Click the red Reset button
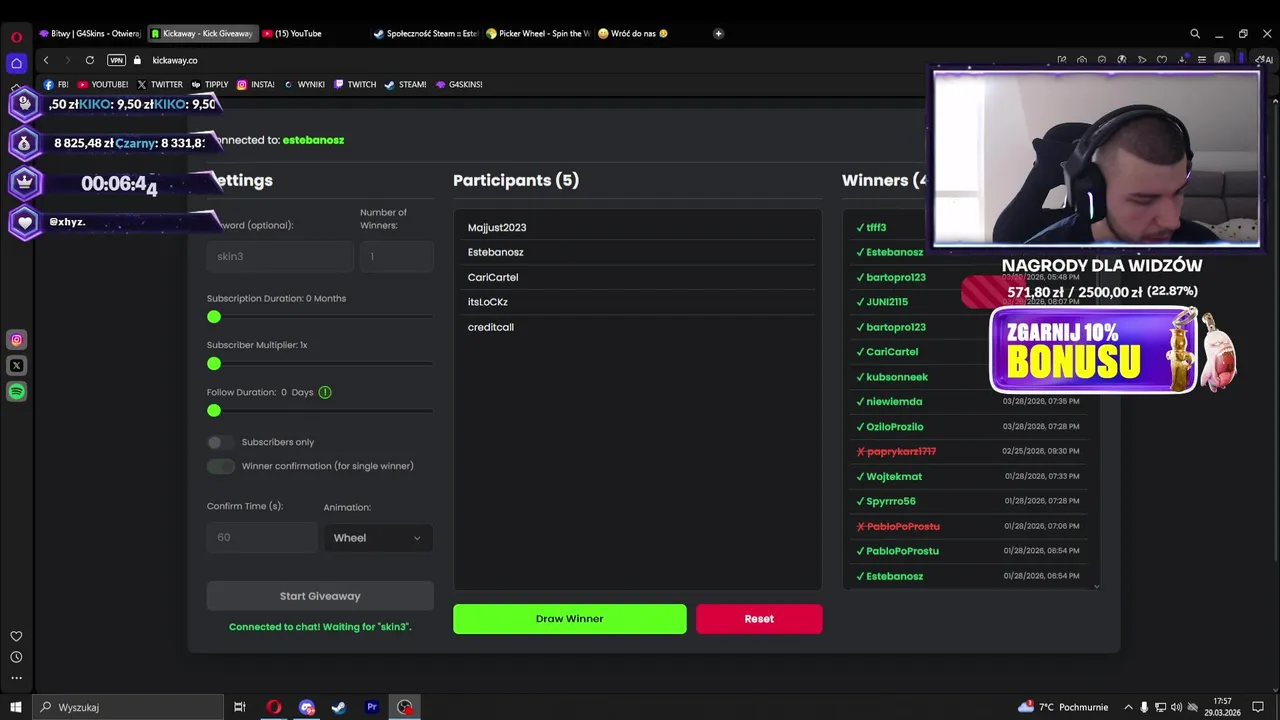The height and width of the screenshot is (720, 1280). point(759,619)
